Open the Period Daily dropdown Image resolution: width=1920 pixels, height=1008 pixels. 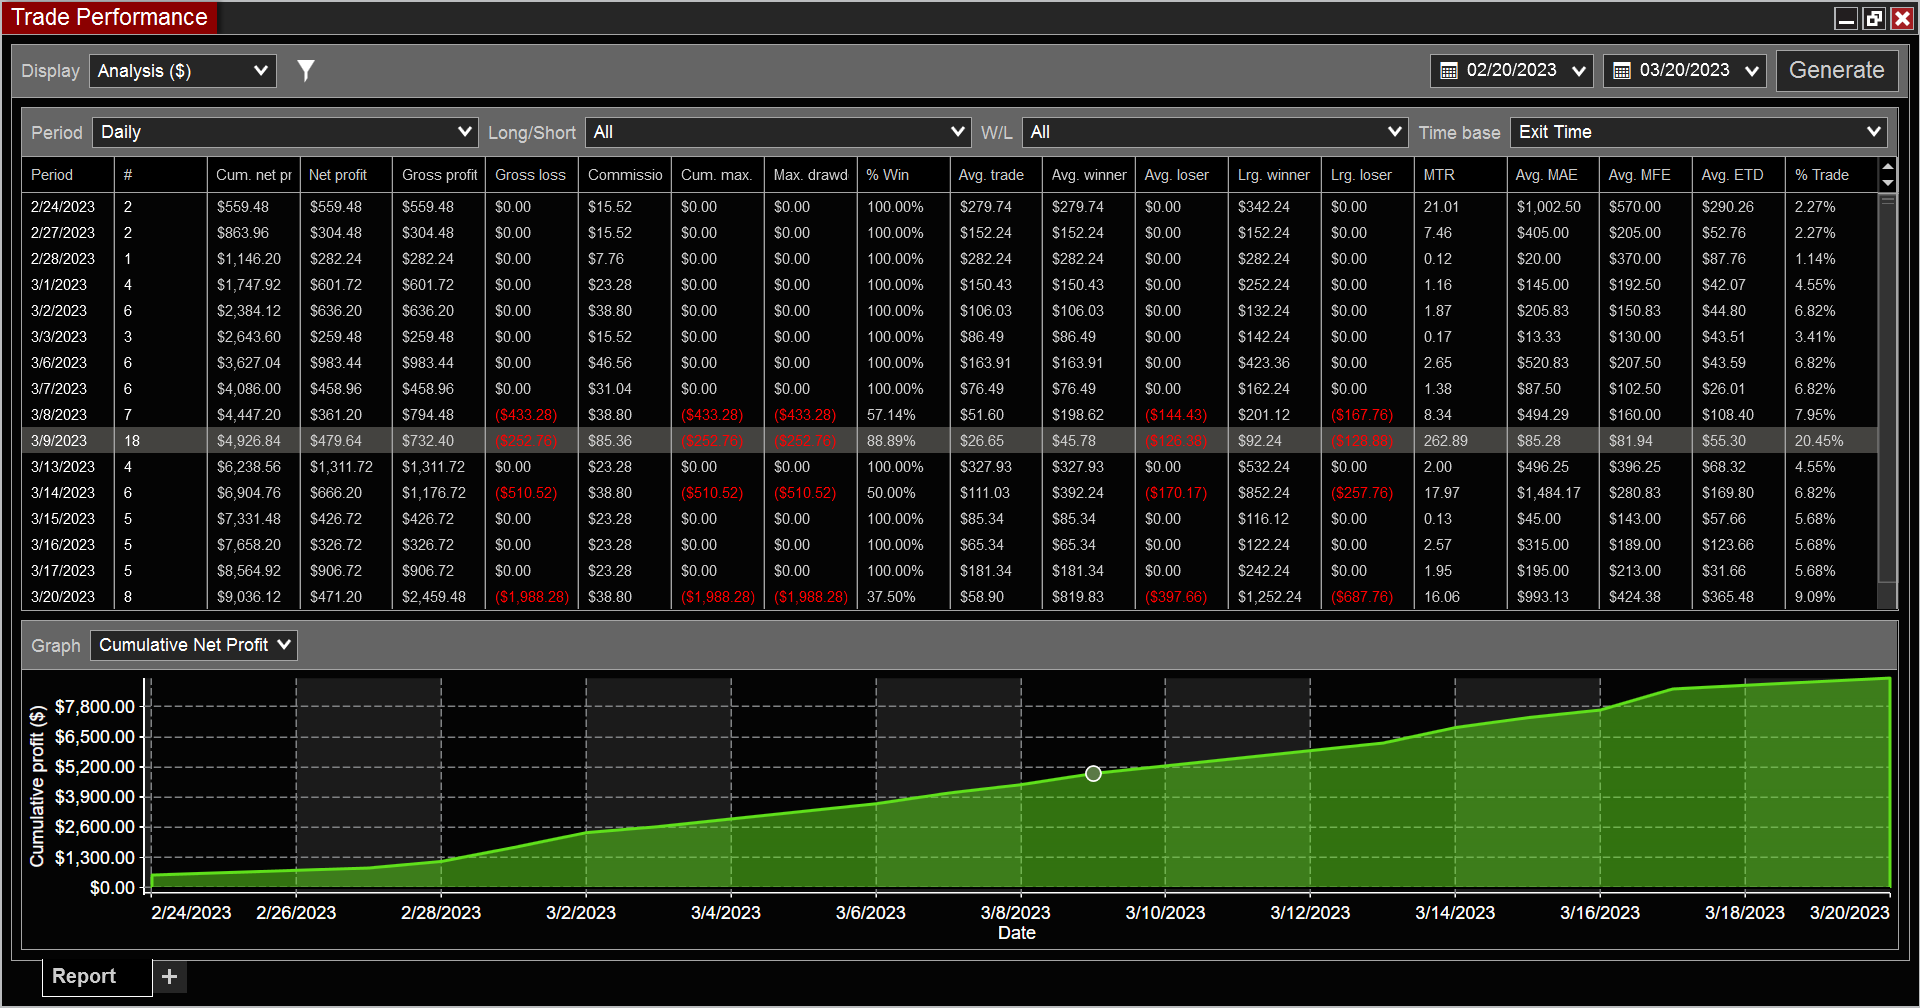(285, 132)
